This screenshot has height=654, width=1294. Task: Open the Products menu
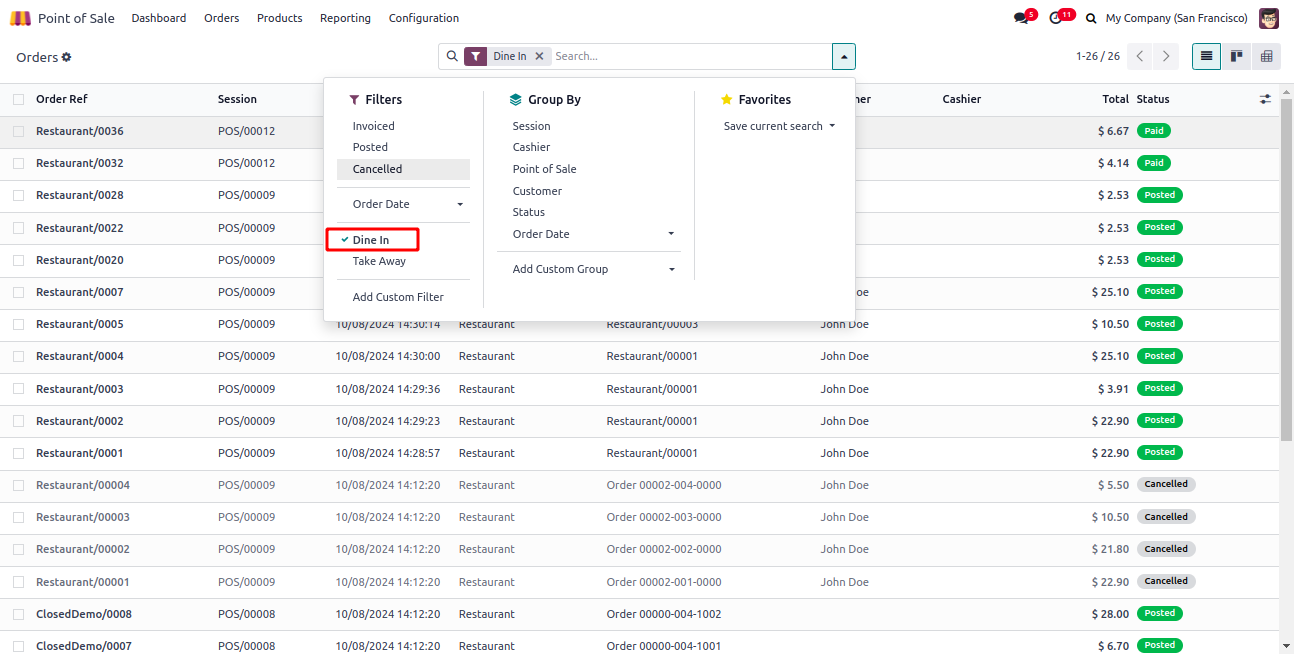pyautogui.click(x=279, y=18)
